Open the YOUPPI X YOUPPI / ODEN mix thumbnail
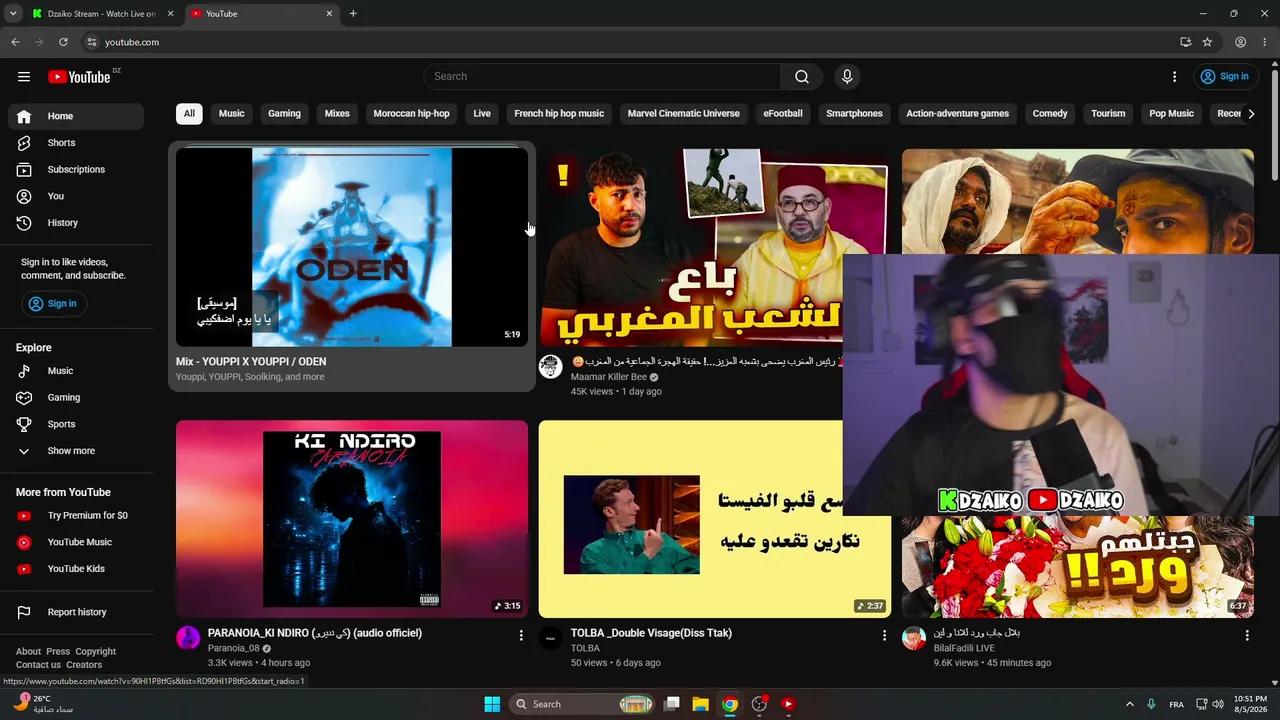Screen dimensions: 1280x720 352,247
